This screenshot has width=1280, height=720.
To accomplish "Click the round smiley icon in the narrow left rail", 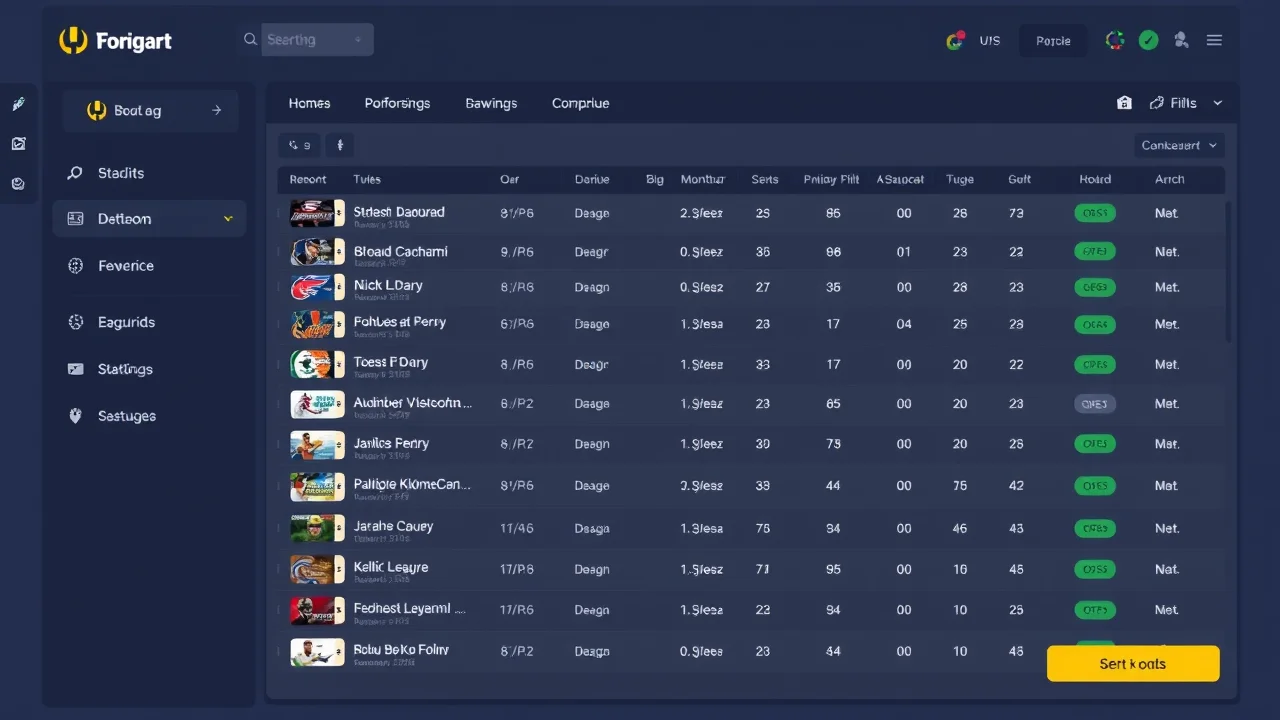I will coord(18,184).
